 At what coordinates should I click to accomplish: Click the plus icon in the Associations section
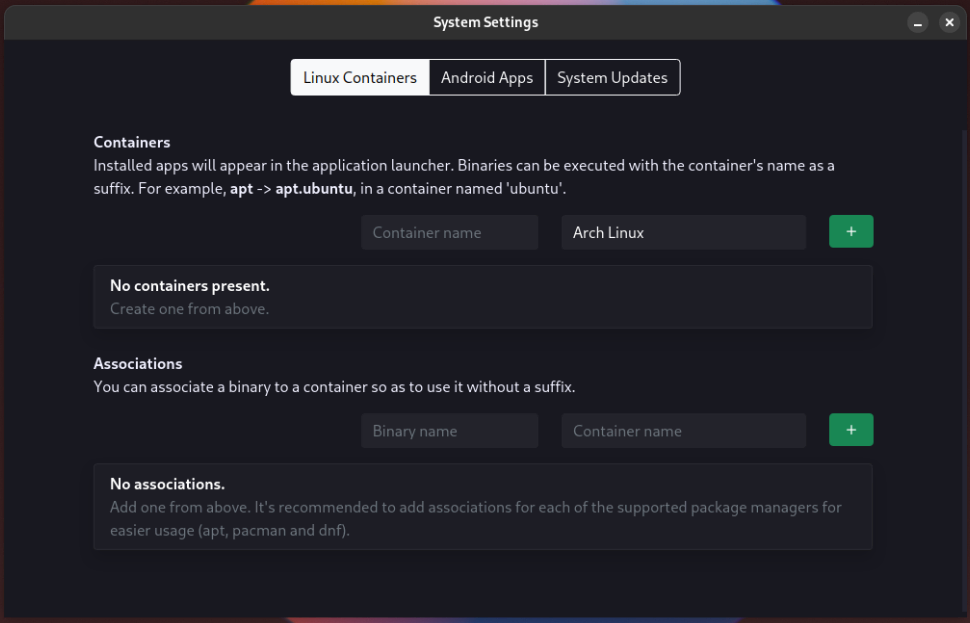coord(850,430)
